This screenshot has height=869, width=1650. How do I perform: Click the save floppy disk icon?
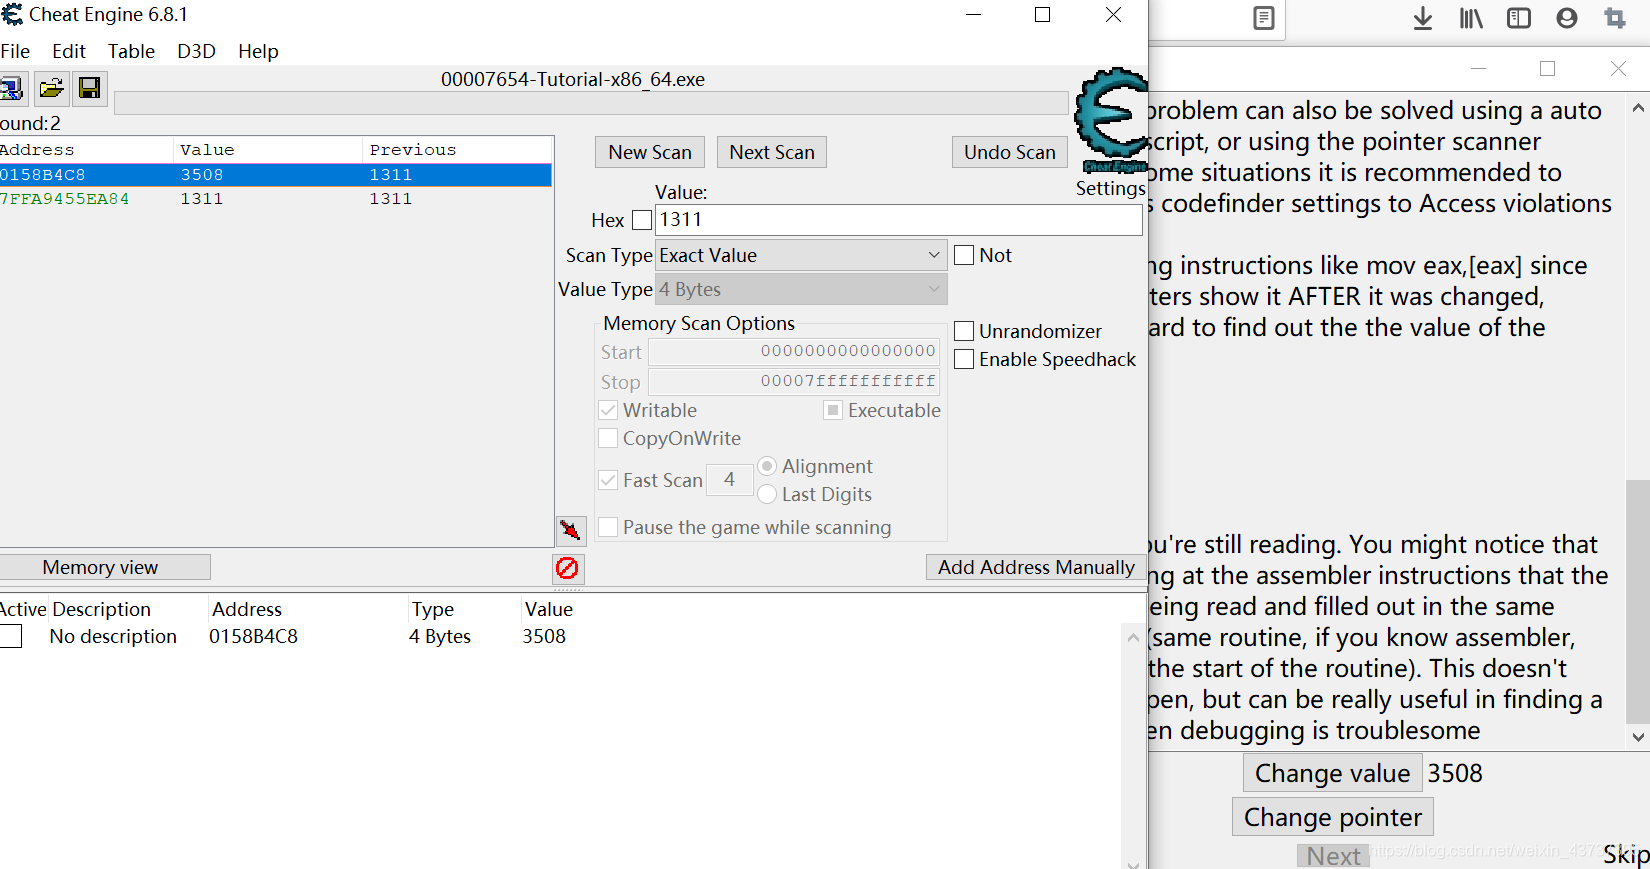coord(89,89)
